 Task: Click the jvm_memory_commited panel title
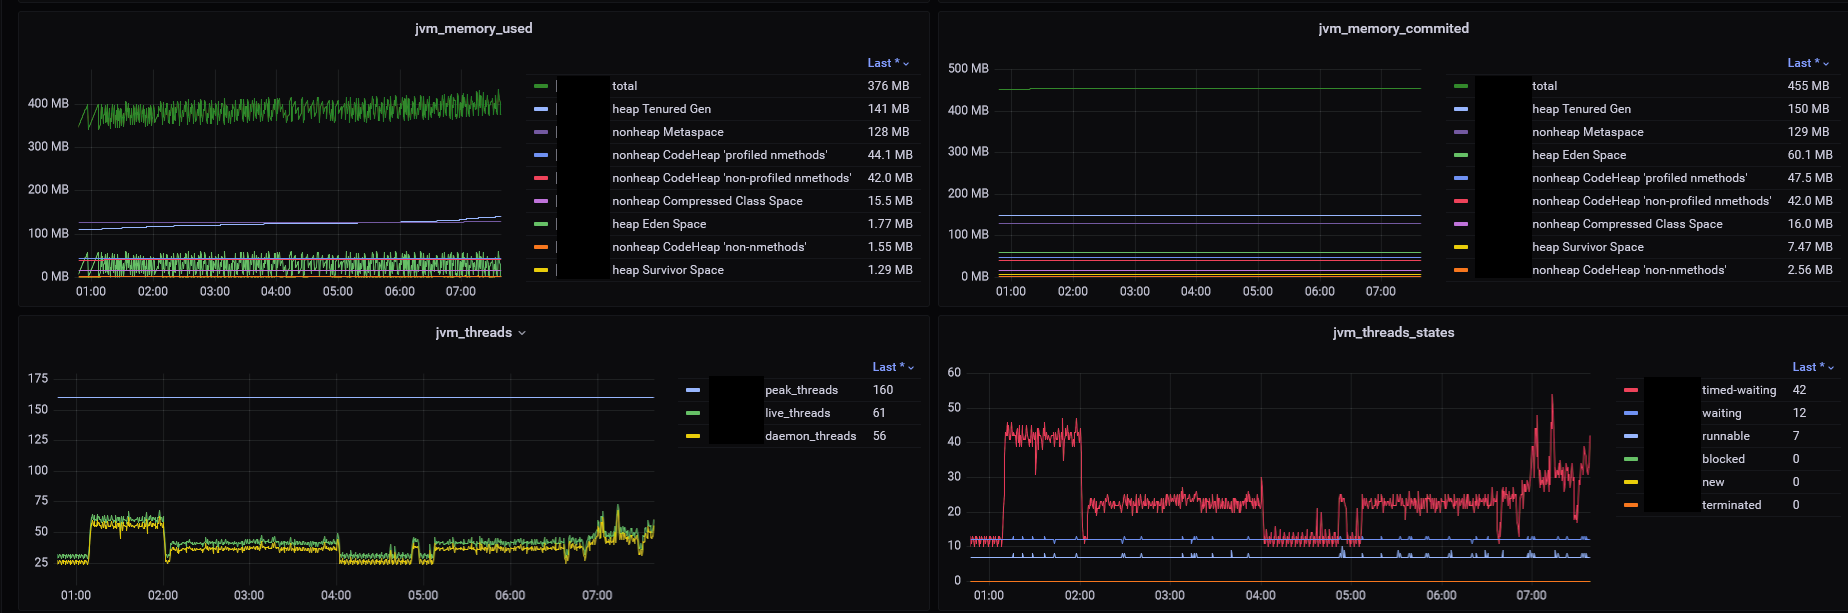(x=1394, y=29)
